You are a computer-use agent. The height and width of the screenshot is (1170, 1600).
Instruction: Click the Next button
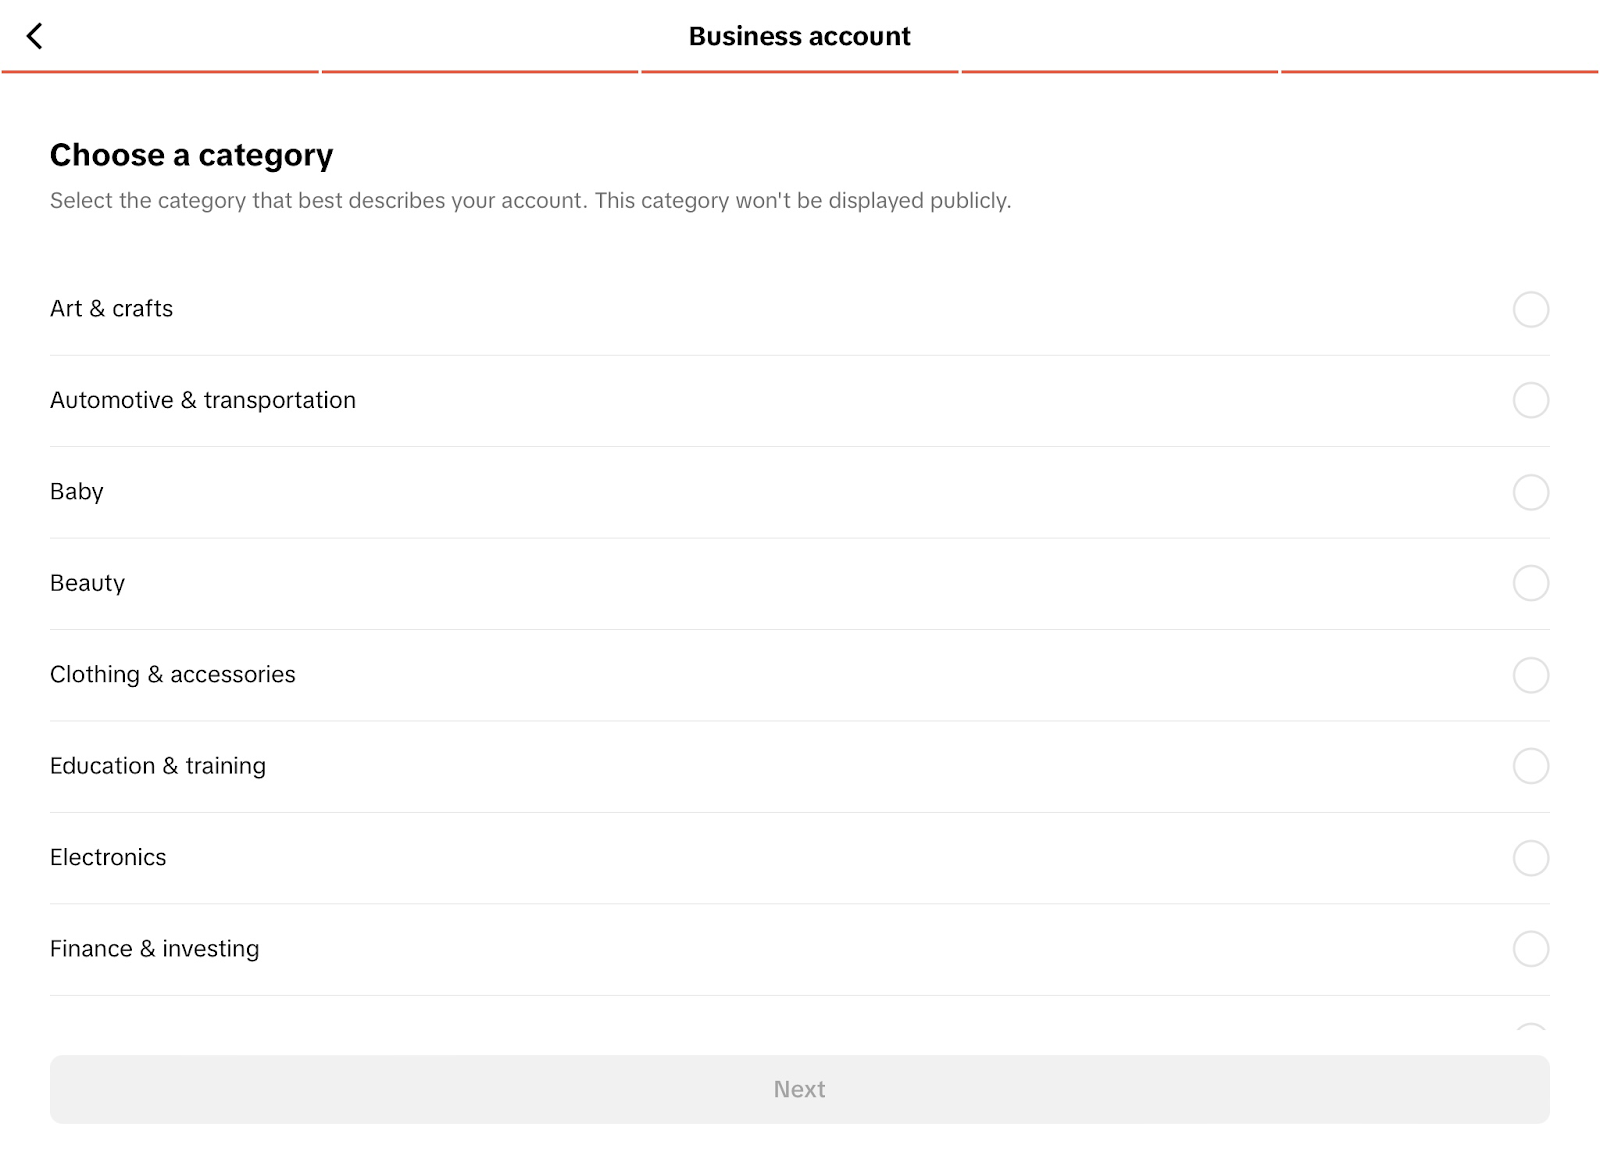tap(800, 1089)
